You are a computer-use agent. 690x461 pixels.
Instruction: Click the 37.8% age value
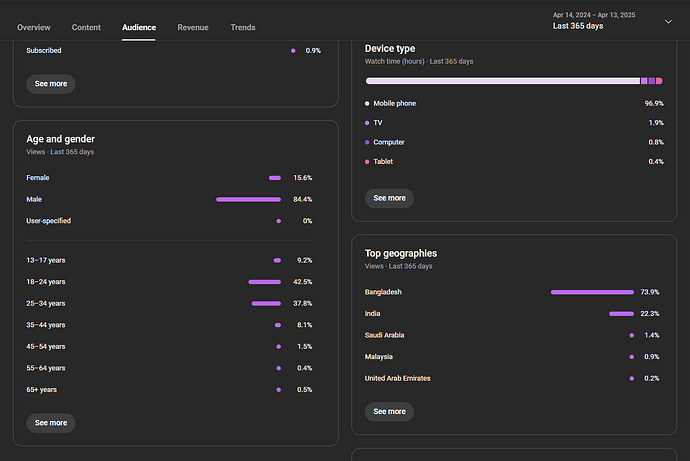(x=303, y=304)
